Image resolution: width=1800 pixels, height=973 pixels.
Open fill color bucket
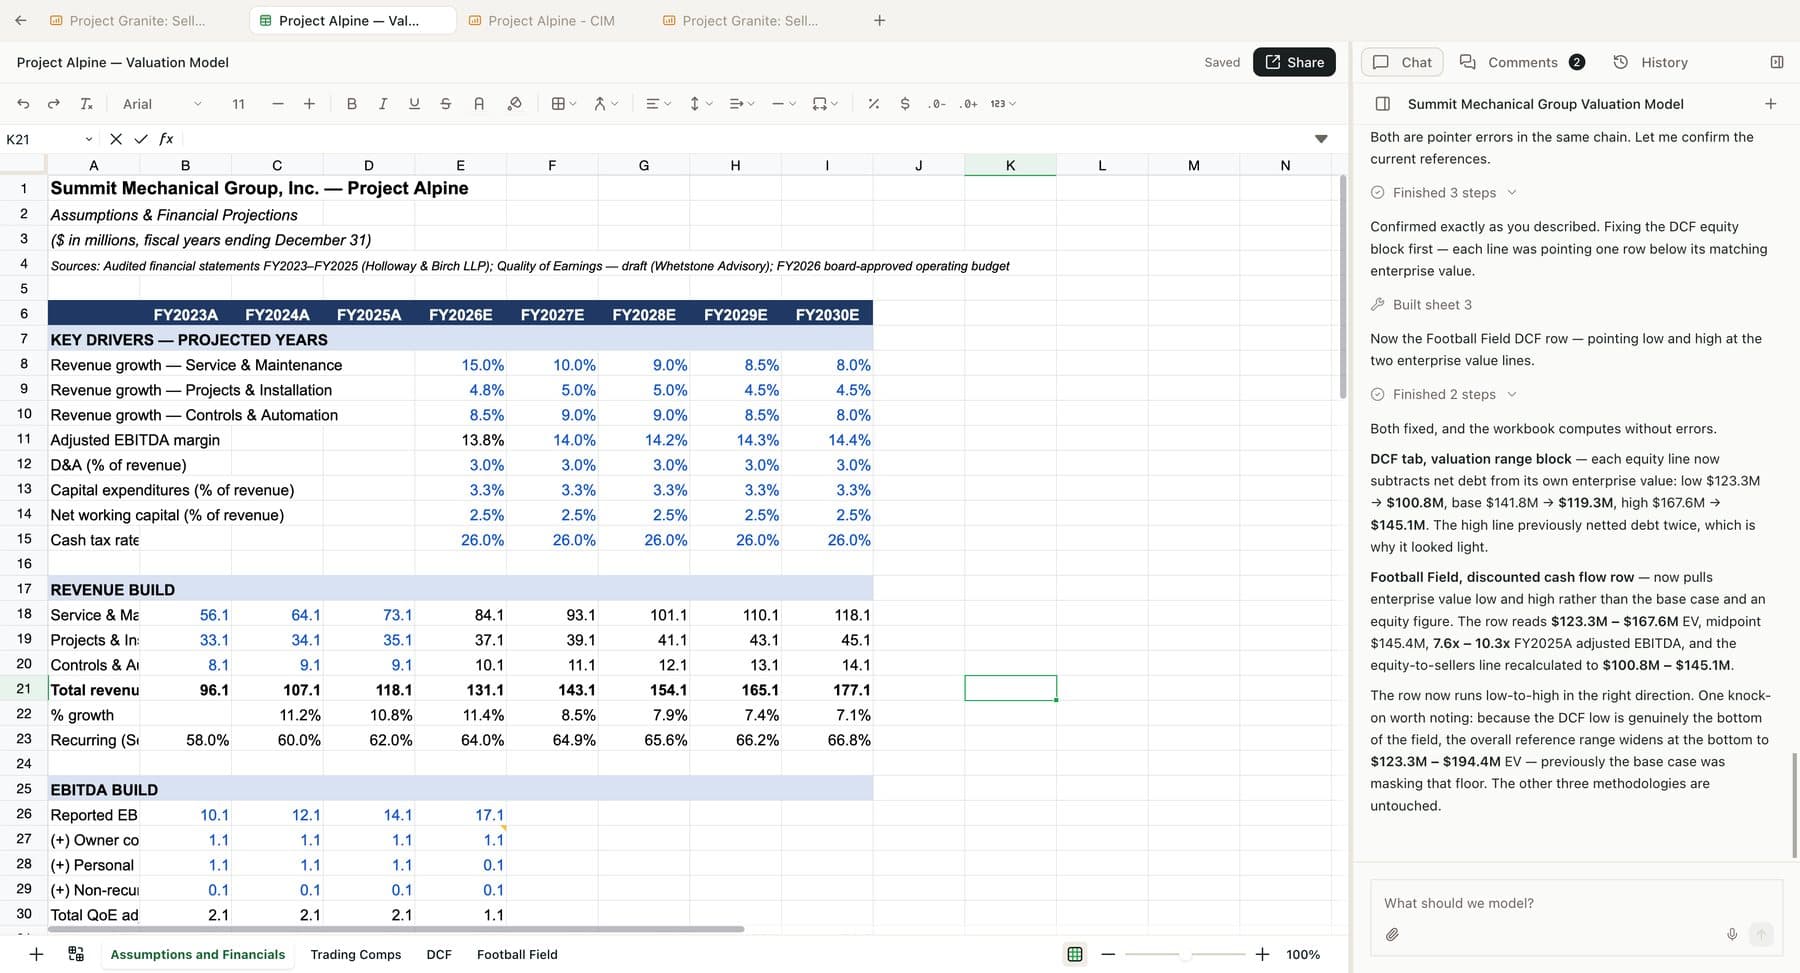514,104
